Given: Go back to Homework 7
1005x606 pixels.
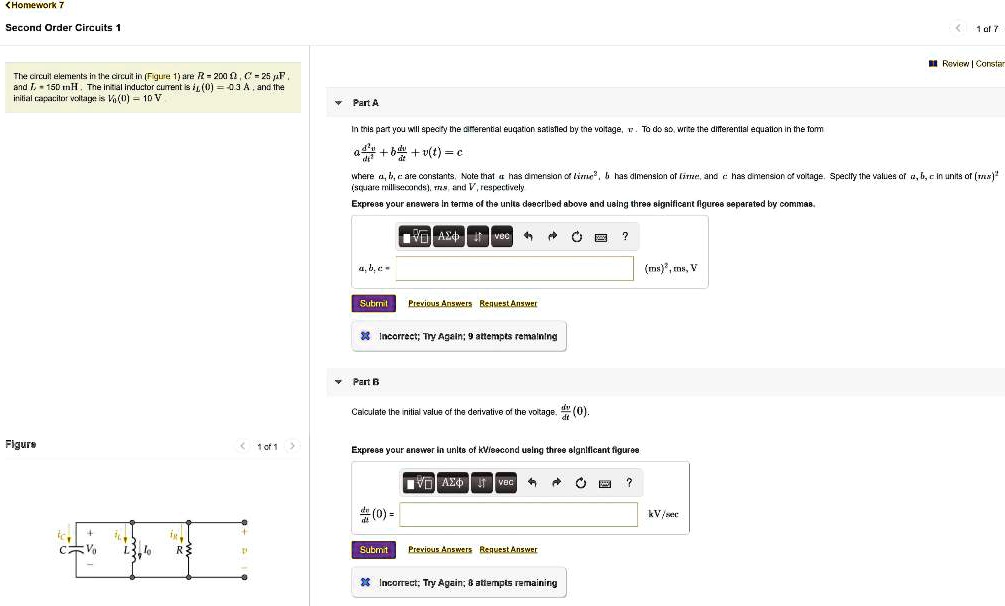Looking at the screenshot, I should click(x=35, y=6).
